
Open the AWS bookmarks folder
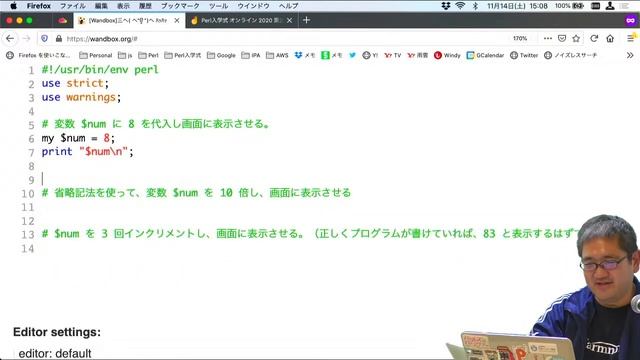[x=277, y=55]
